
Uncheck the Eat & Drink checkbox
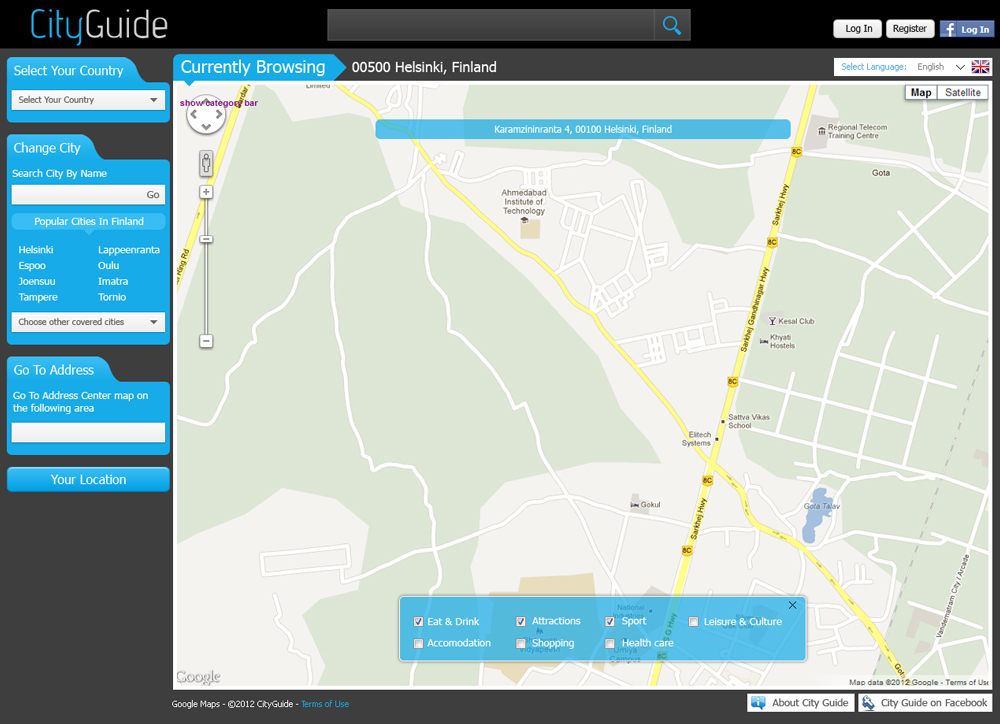click(x=419, y=622)
